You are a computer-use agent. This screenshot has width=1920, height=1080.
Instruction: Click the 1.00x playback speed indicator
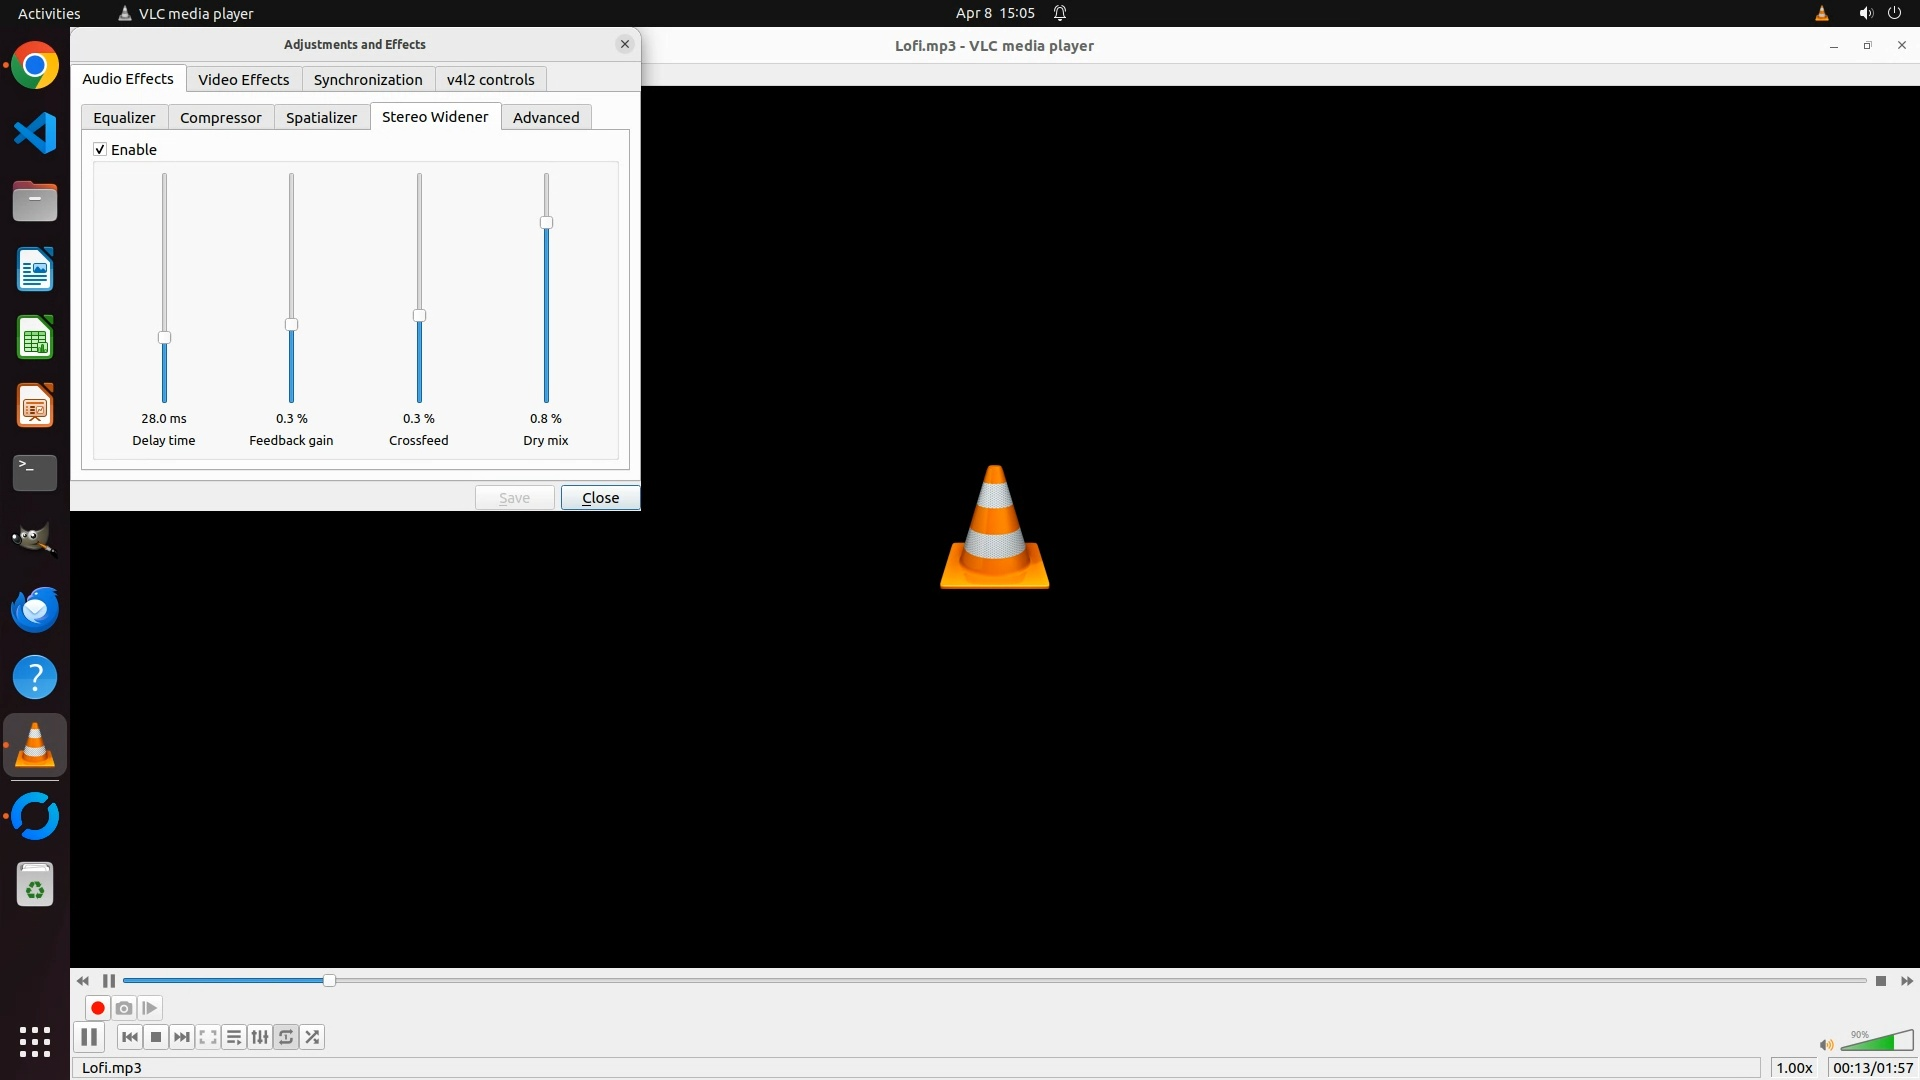(1794, 1068)
